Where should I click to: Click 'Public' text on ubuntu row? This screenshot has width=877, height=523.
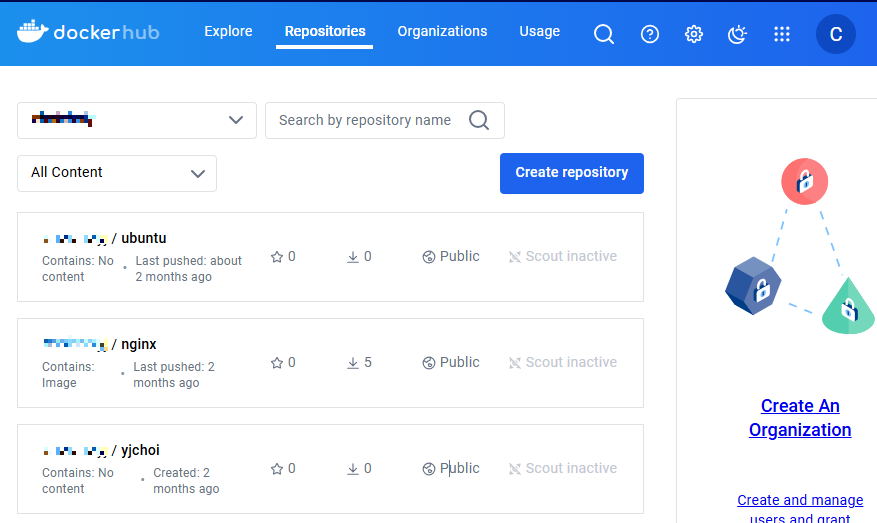459,256
